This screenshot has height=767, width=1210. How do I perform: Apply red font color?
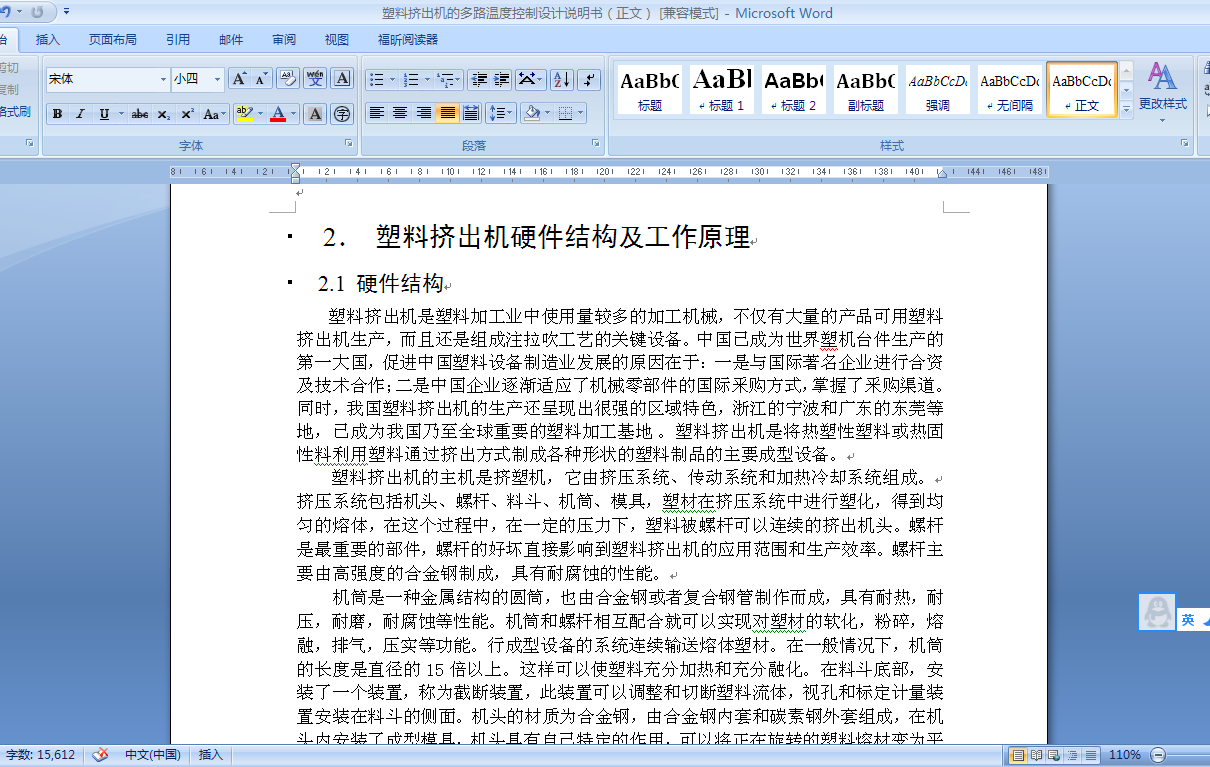point(278,114)
